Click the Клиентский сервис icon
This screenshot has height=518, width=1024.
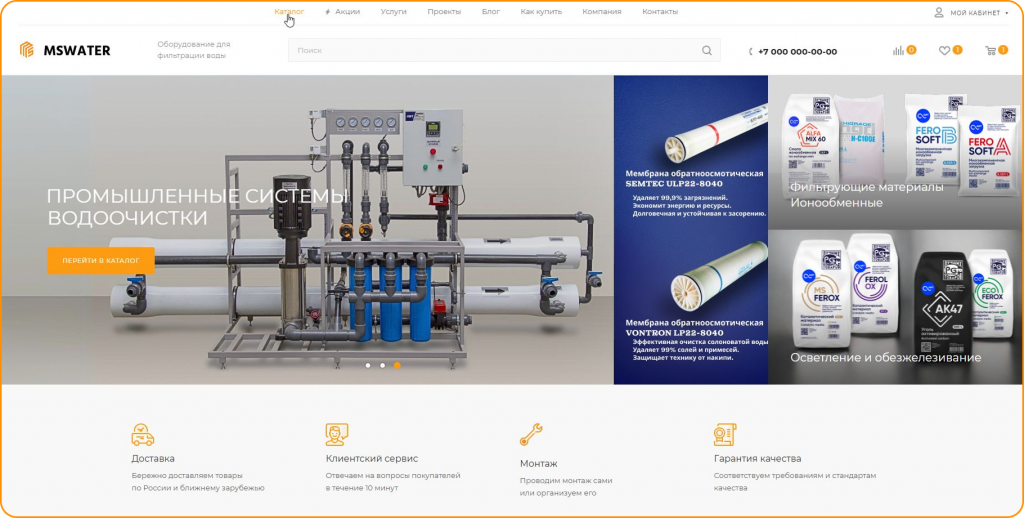tap(337, 435)
